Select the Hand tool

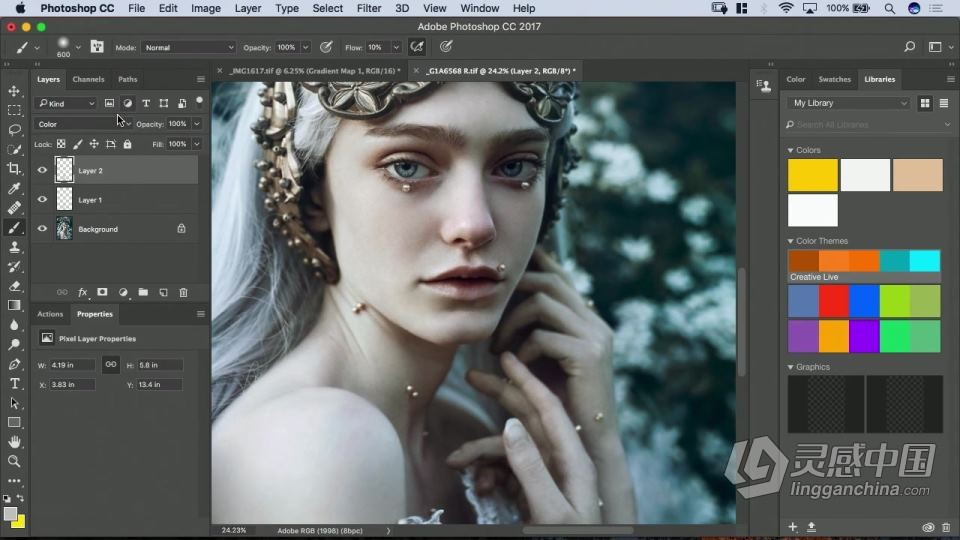pos(14,442)
